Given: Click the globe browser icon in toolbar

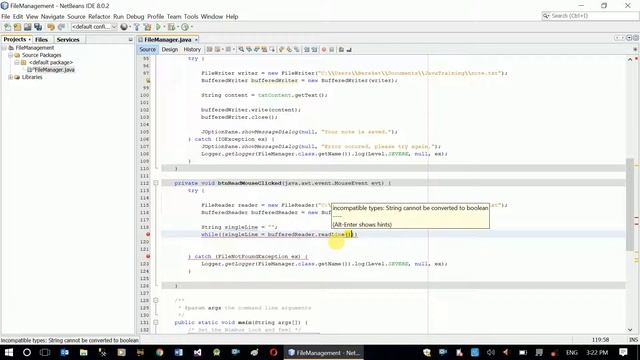Looking at the screenshot, I should (124, 27).
